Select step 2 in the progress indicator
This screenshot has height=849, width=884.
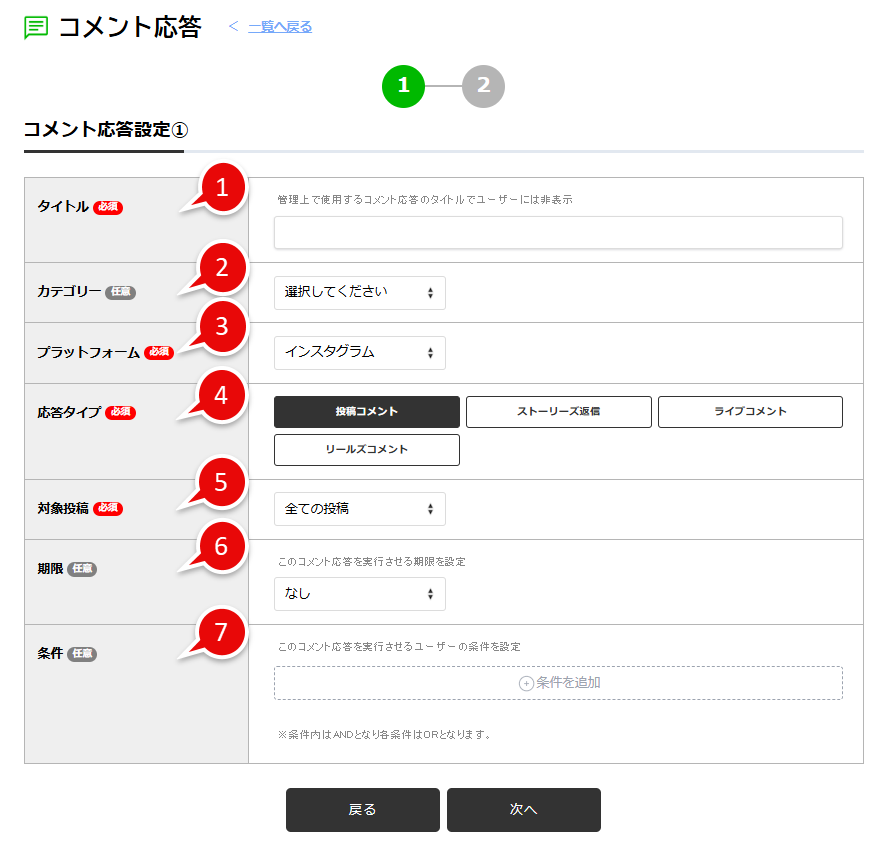click(484, 86)
